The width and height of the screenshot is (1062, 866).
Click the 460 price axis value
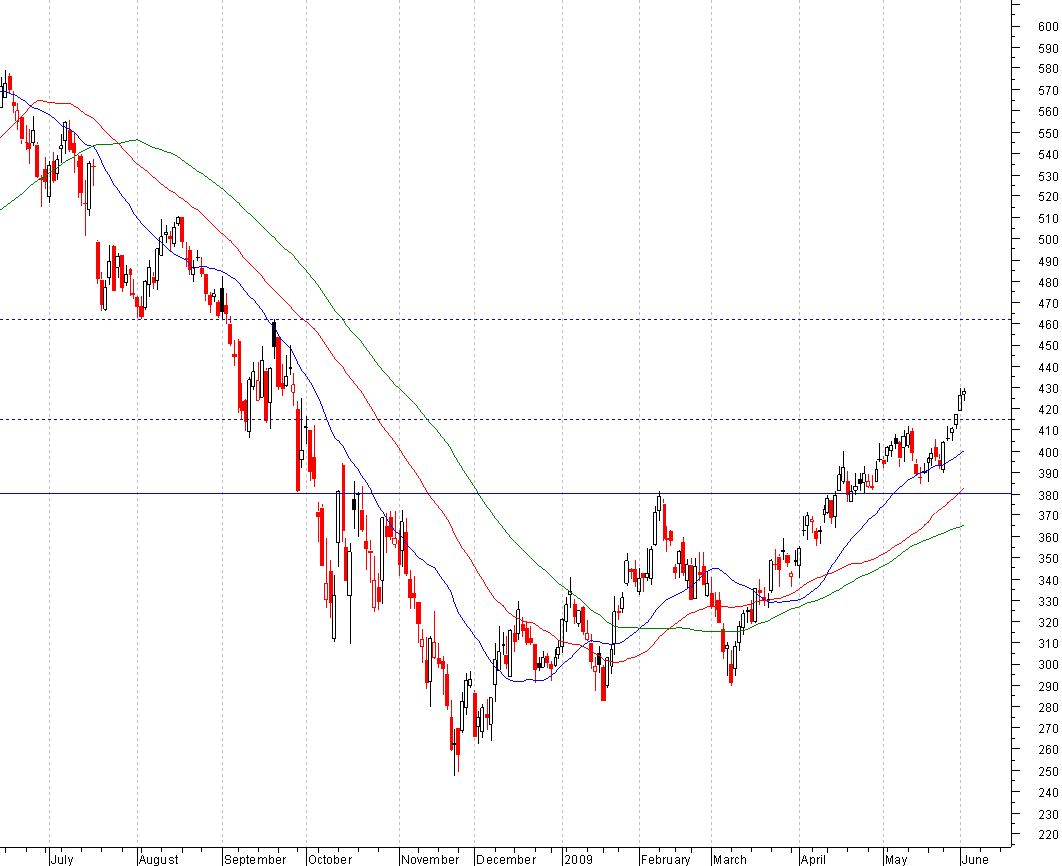(x=1048, y=324)
